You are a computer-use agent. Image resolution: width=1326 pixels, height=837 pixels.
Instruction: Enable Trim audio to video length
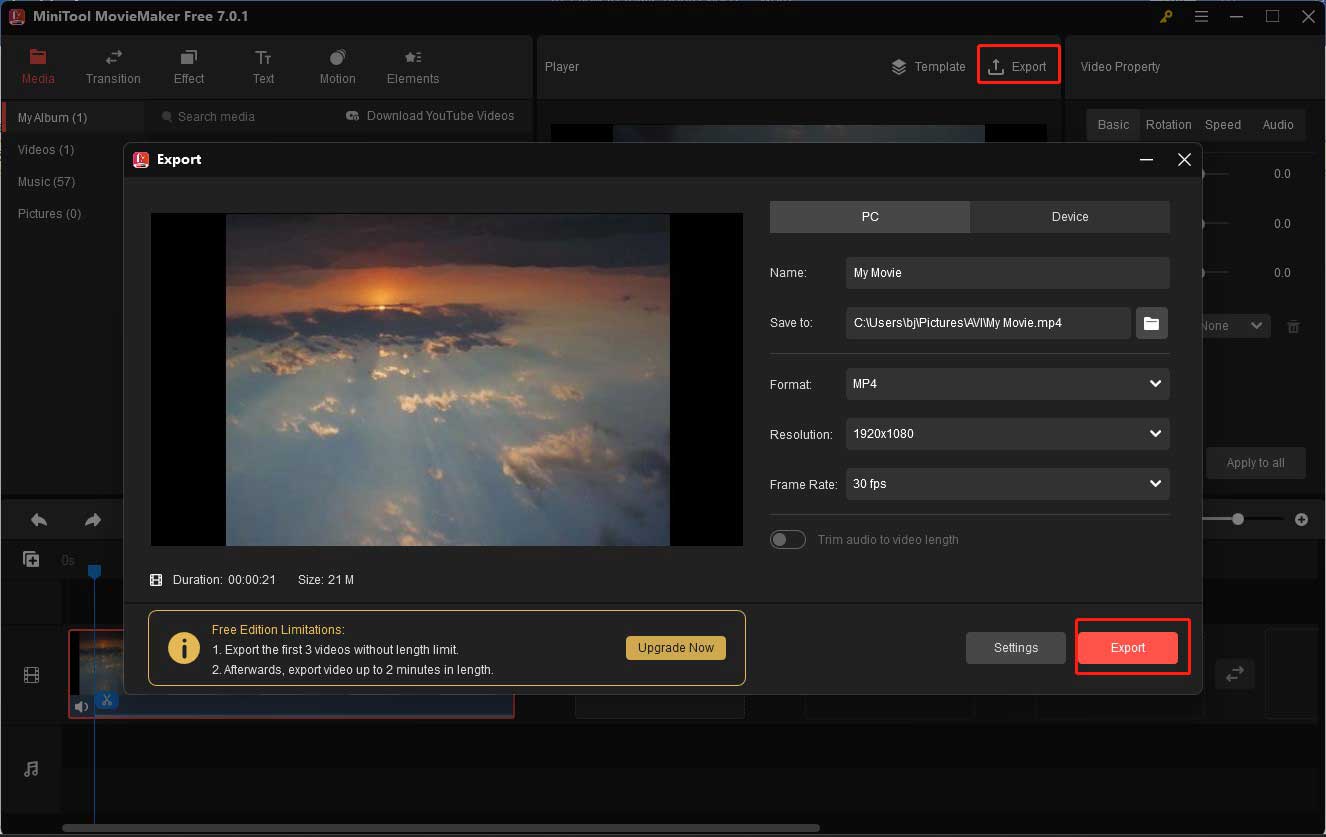coord(788,539)
